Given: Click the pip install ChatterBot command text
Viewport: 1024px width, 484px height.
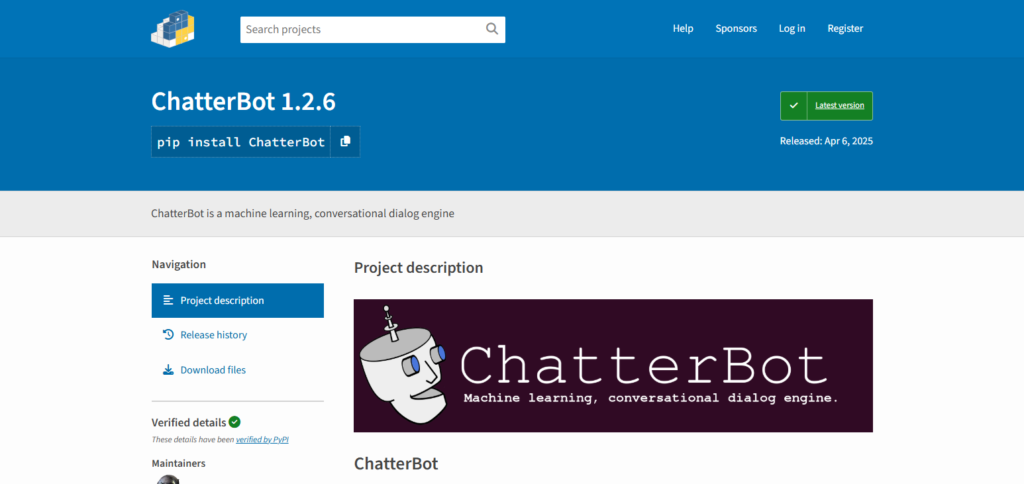Looking at the screenshot, I should (241, 142).
